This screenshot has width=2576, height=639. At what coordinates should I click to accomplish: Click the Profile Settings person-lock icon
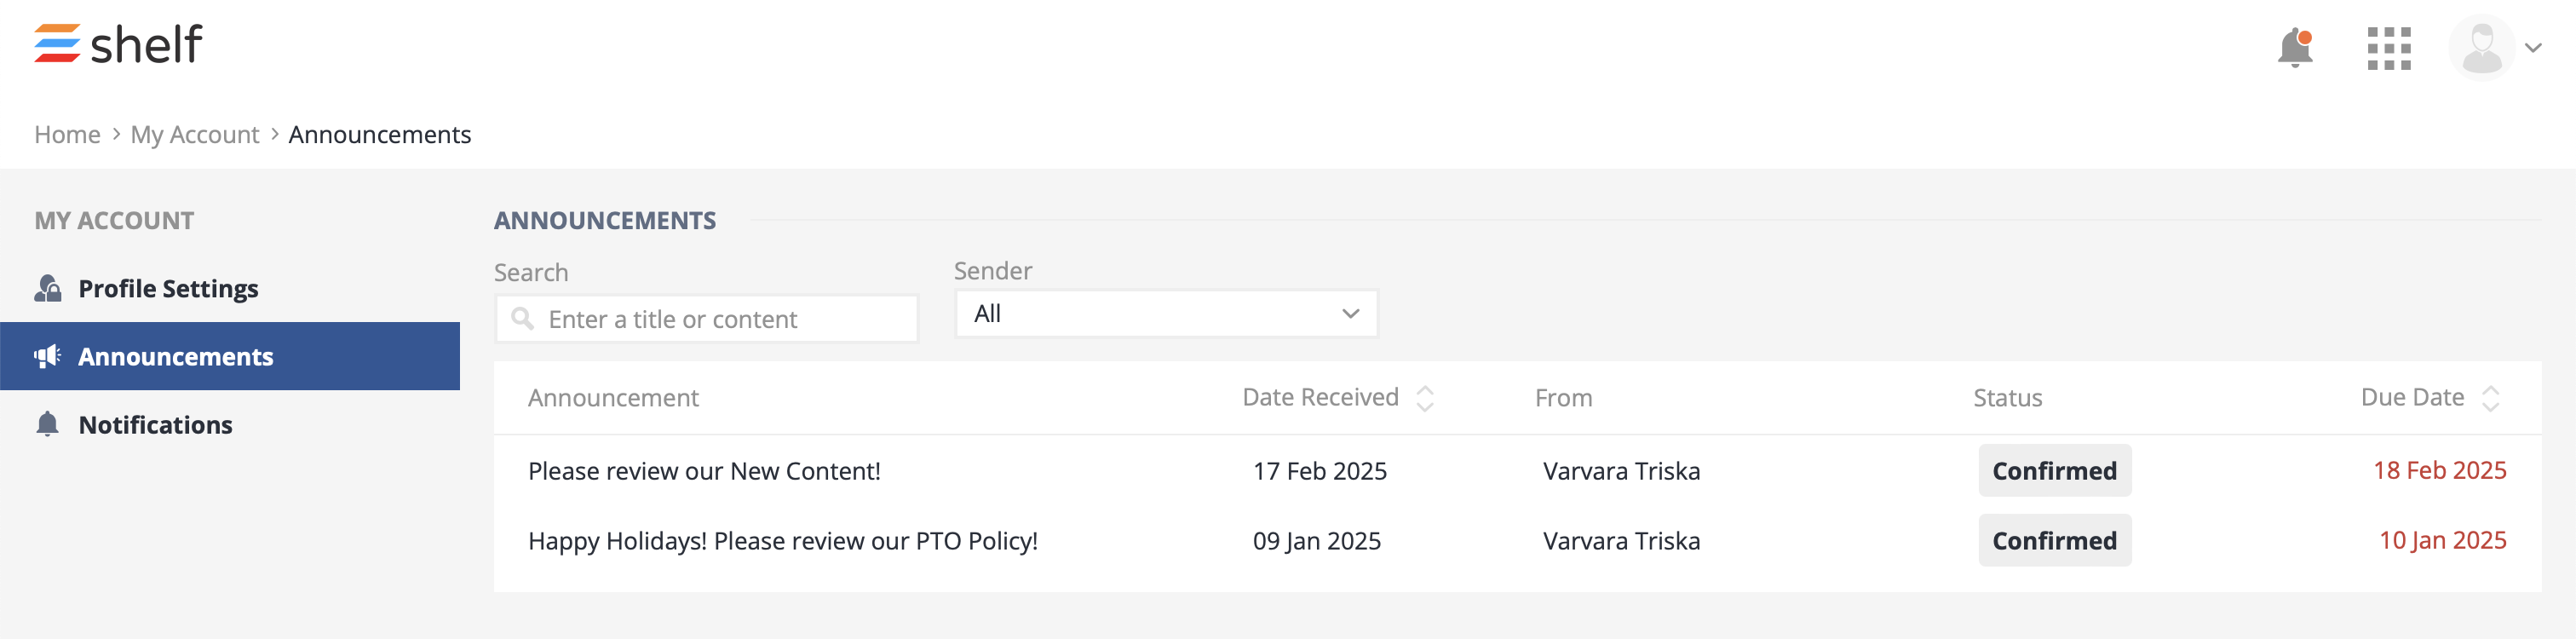click(x=47, y=288)
